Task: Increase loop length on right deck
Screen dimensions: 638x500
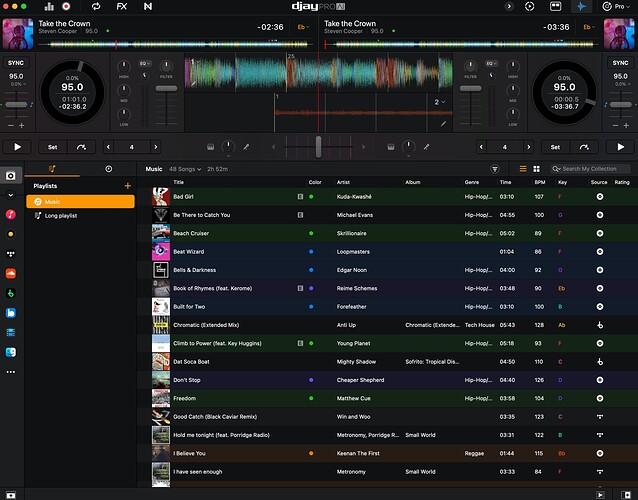Action: coord(529,147)
